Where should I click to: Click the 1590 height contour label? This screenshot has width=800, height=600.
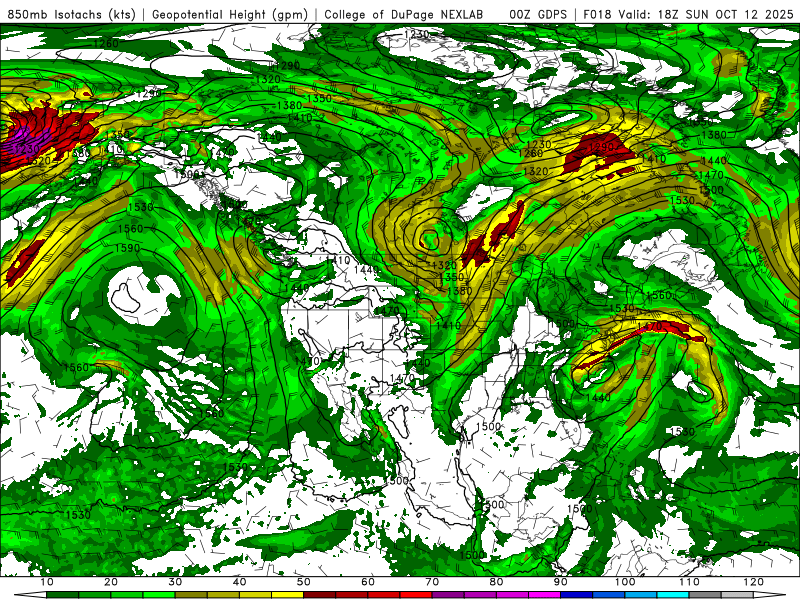coord(127,248)
